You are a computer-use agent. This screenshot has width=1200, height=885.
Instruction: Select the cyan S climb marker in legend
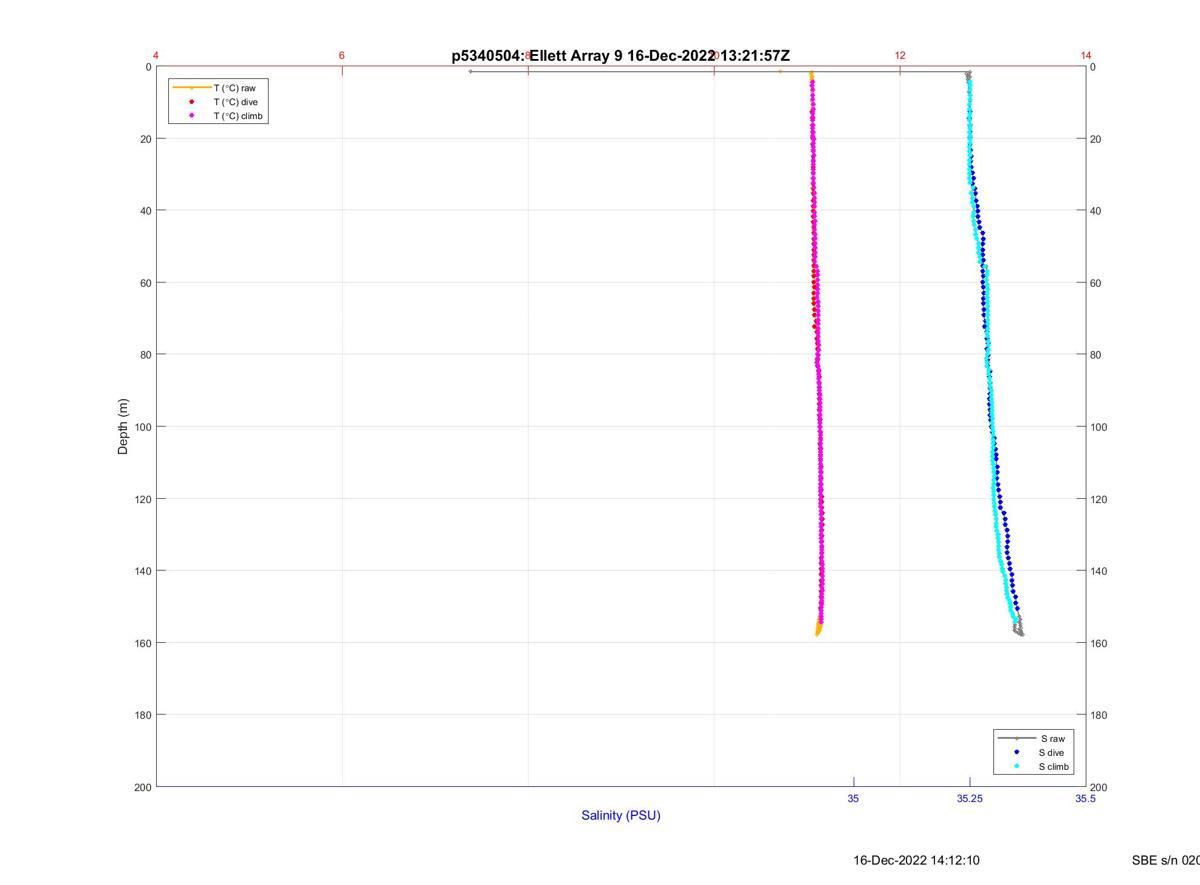point(1017,767)
